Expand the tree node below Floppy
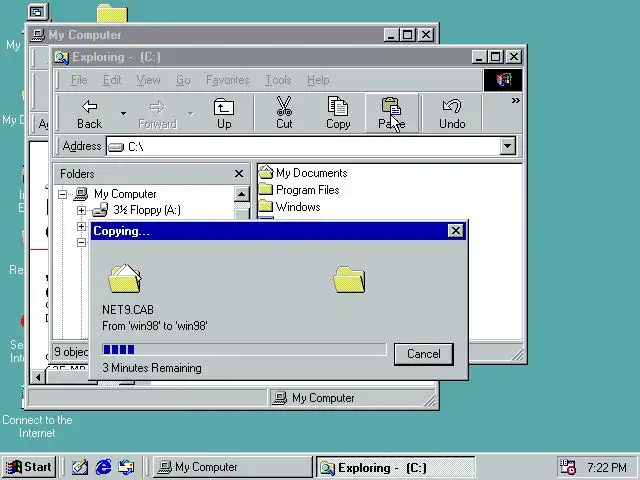This screenshot has height=480, width=640. coord(81,227)
